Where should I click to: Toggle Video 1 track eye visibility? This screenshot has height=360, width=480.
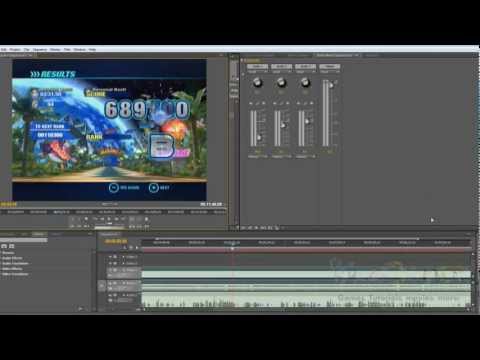(115, 270)
